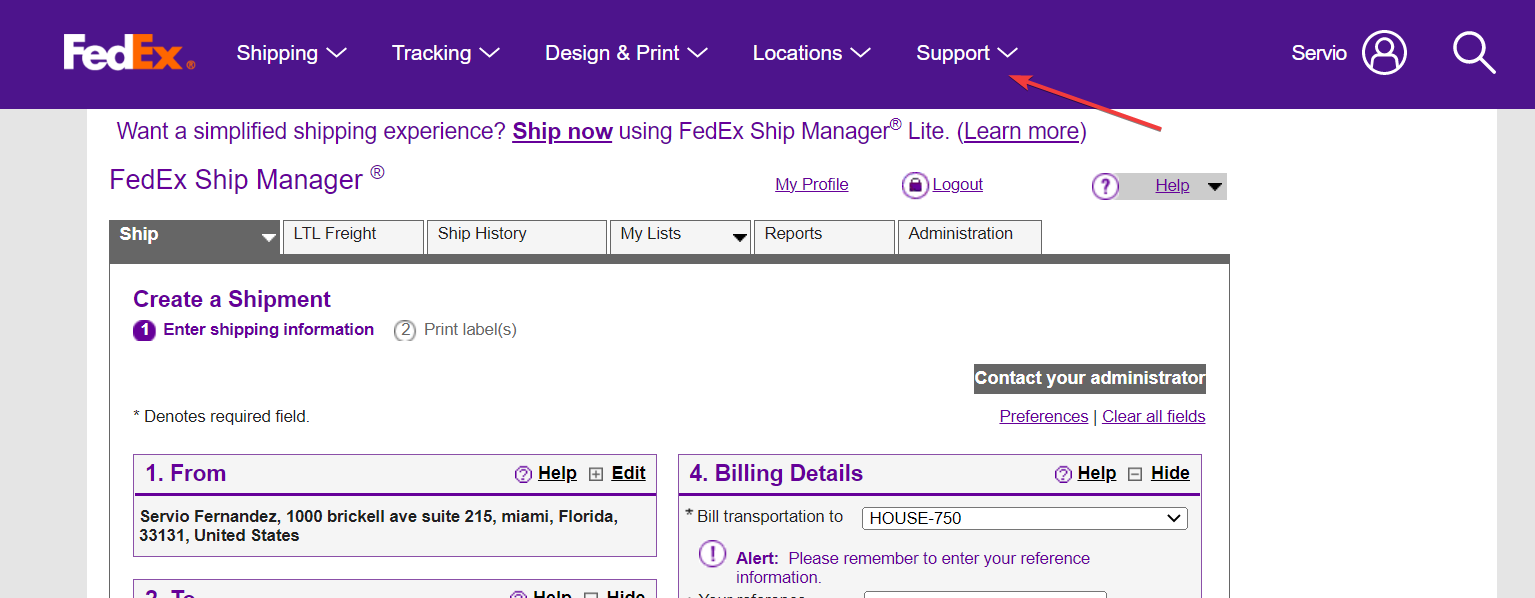Click the search magnifier icon

(1473, 53)
